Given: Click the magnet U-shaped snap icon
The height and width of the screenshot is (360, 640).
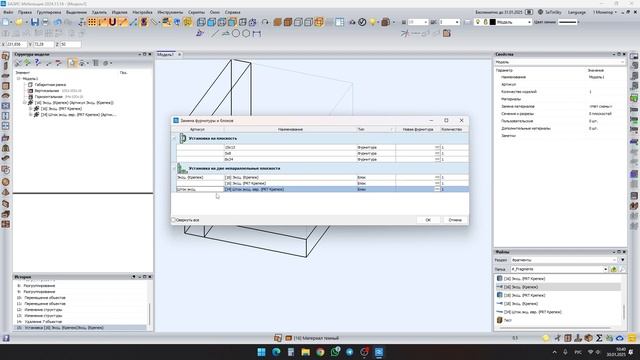Looking at the screenshot, I should [x=112, y=22].
